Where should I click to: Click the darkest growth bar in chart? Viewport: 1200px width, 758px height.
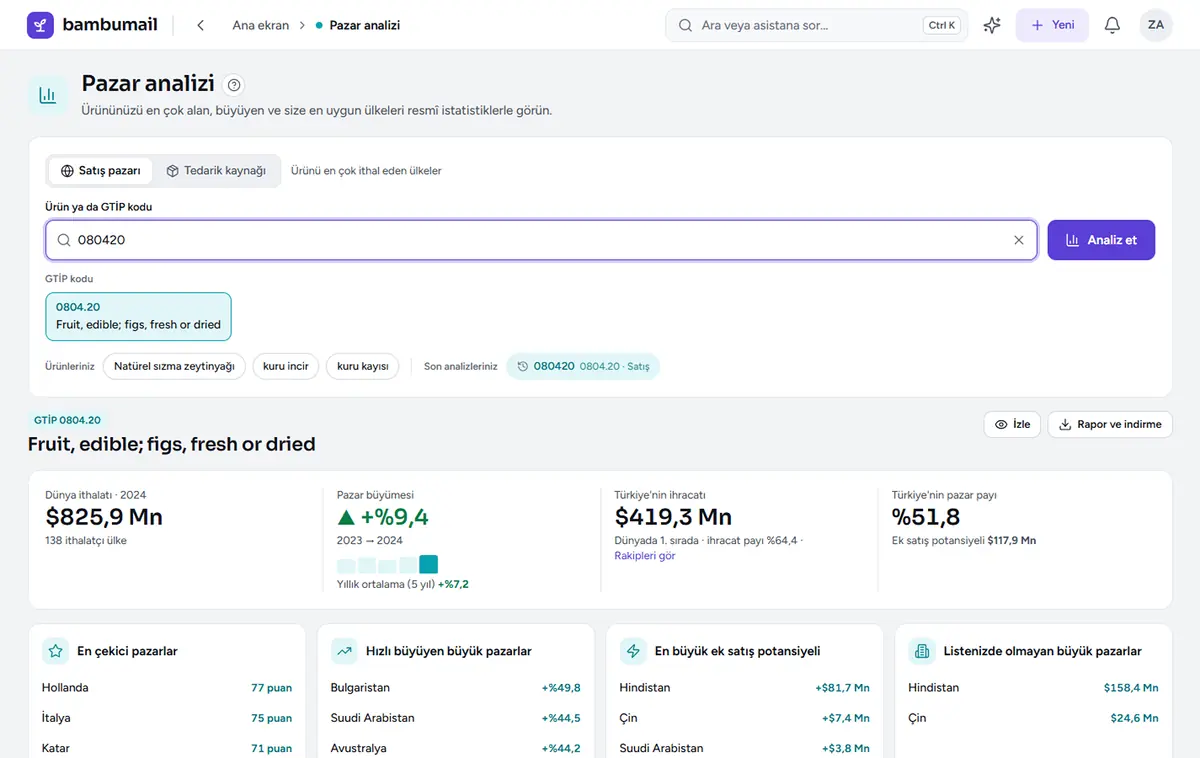429,564
